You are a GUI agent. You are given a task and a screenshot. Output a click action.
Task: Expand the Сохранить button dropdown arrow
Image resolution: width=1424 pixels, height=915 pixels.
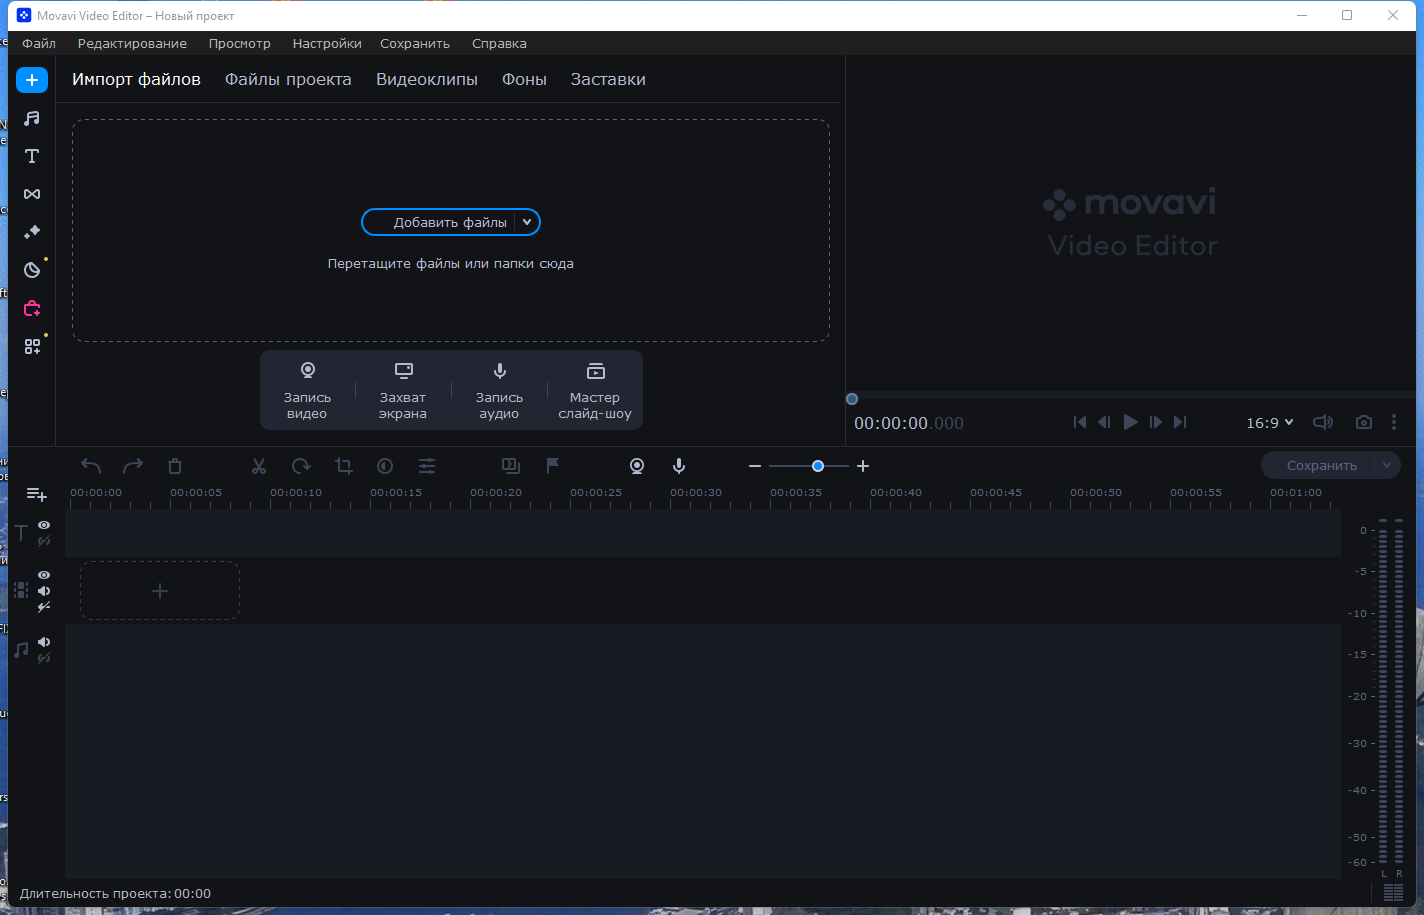tap(1387, 465)
